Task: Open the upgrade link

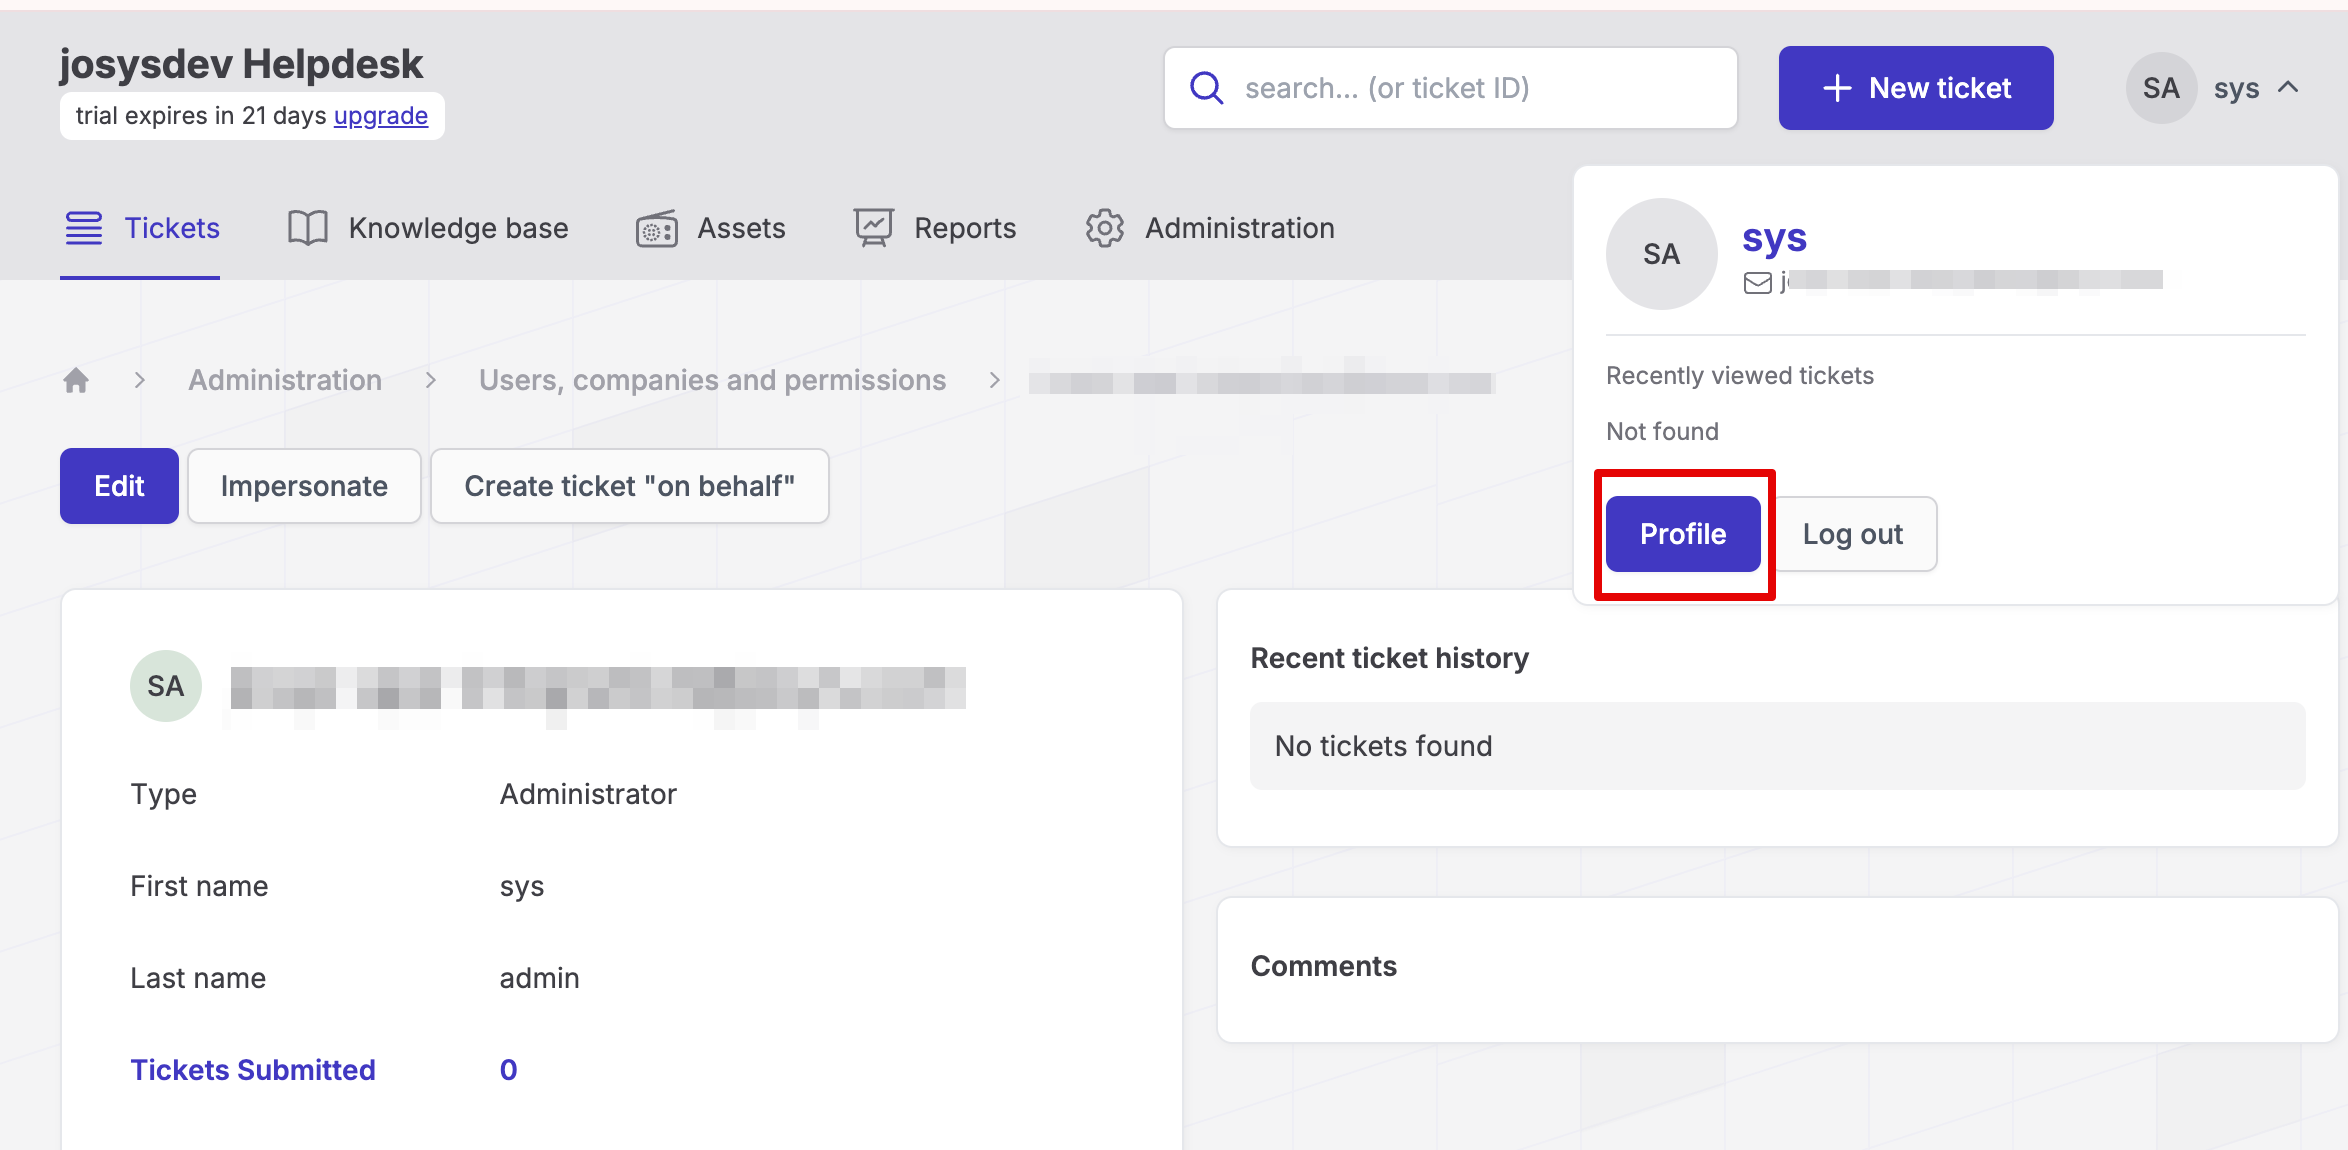Action: (x=380, y=116)
